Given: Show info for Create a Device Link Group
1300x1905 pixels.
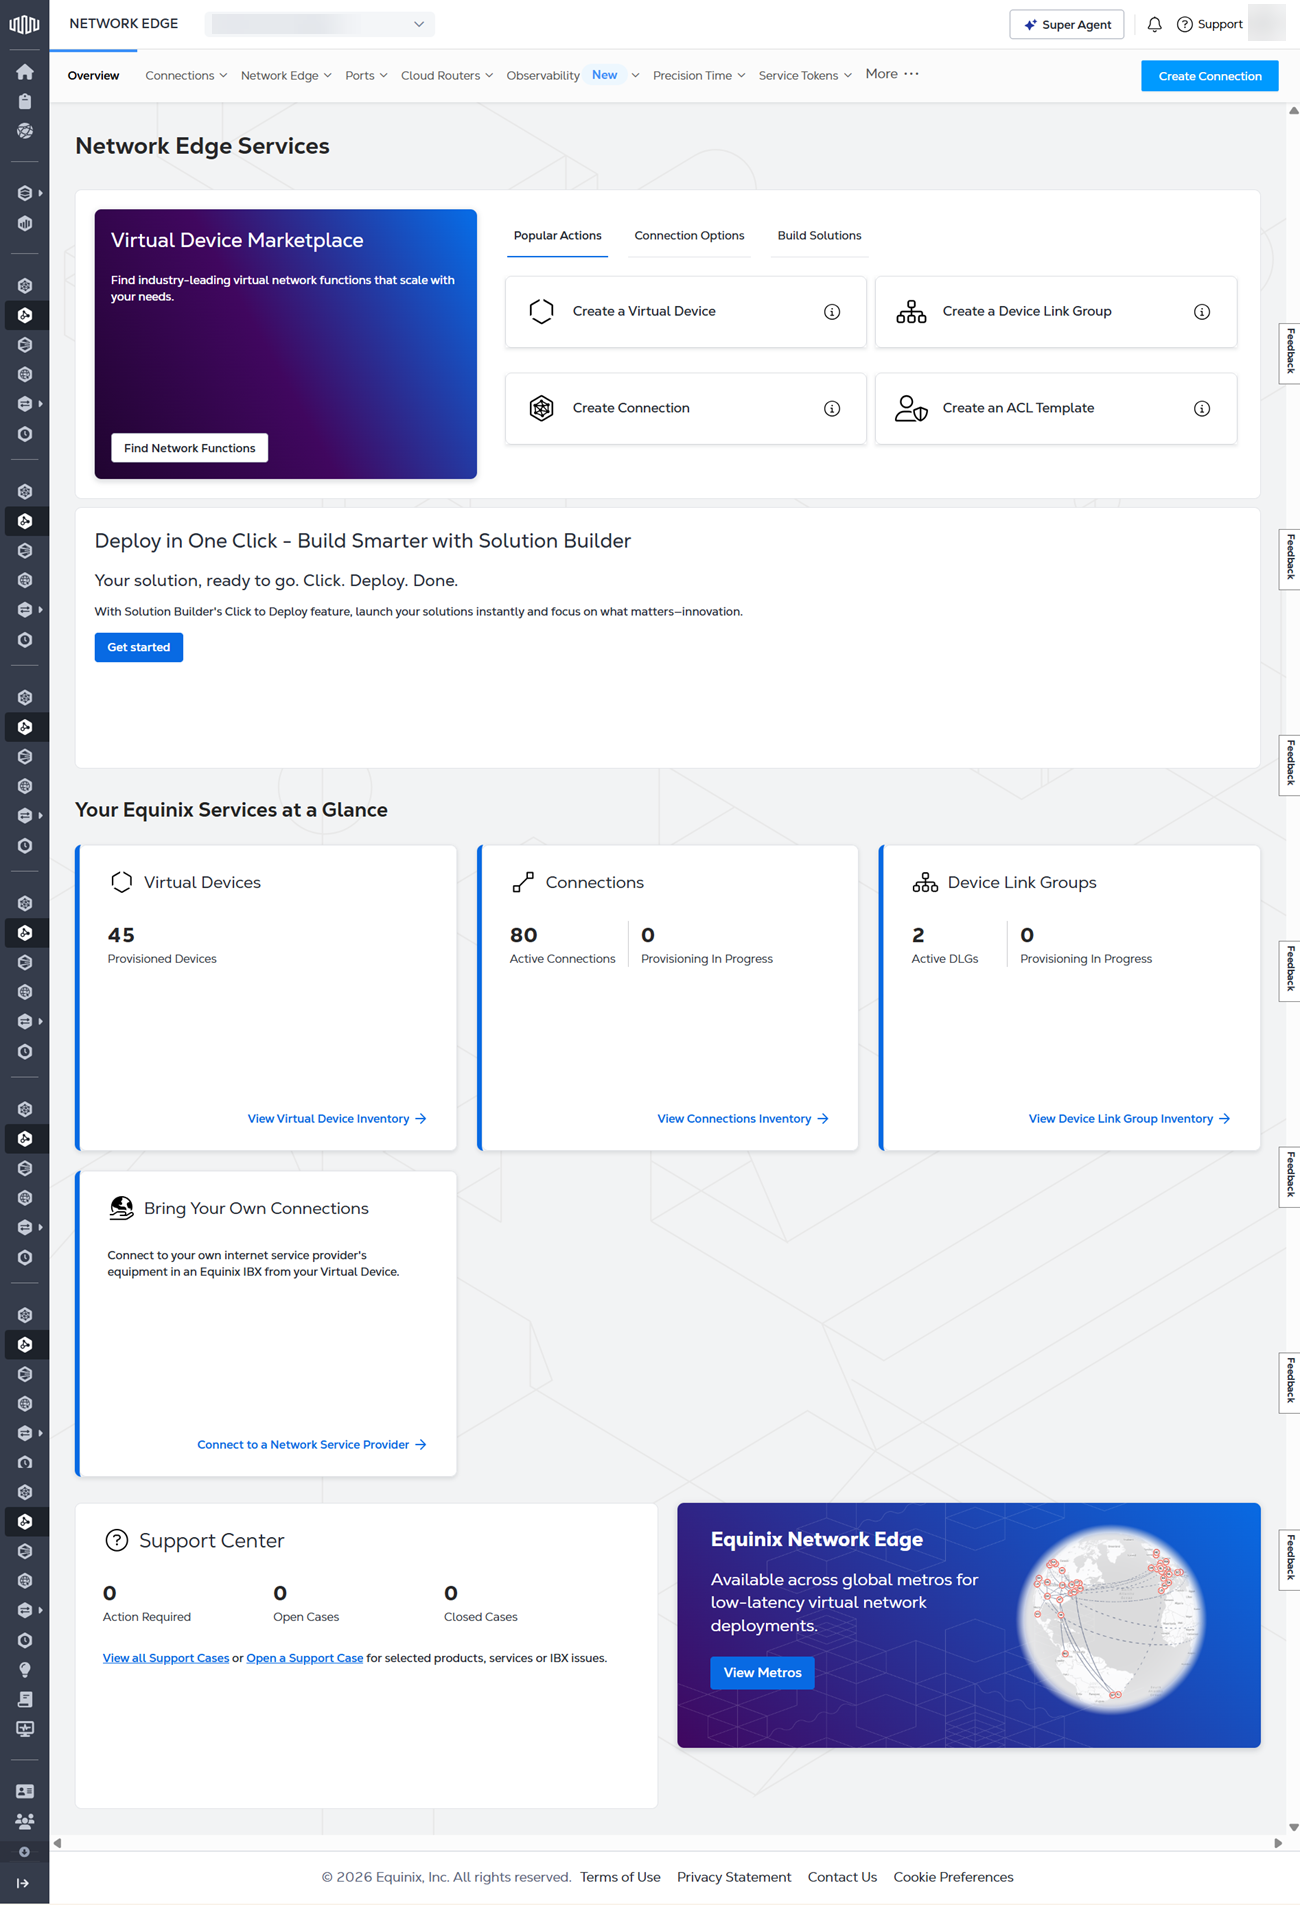Looking at the screenshot, I should click(1202, 312).
